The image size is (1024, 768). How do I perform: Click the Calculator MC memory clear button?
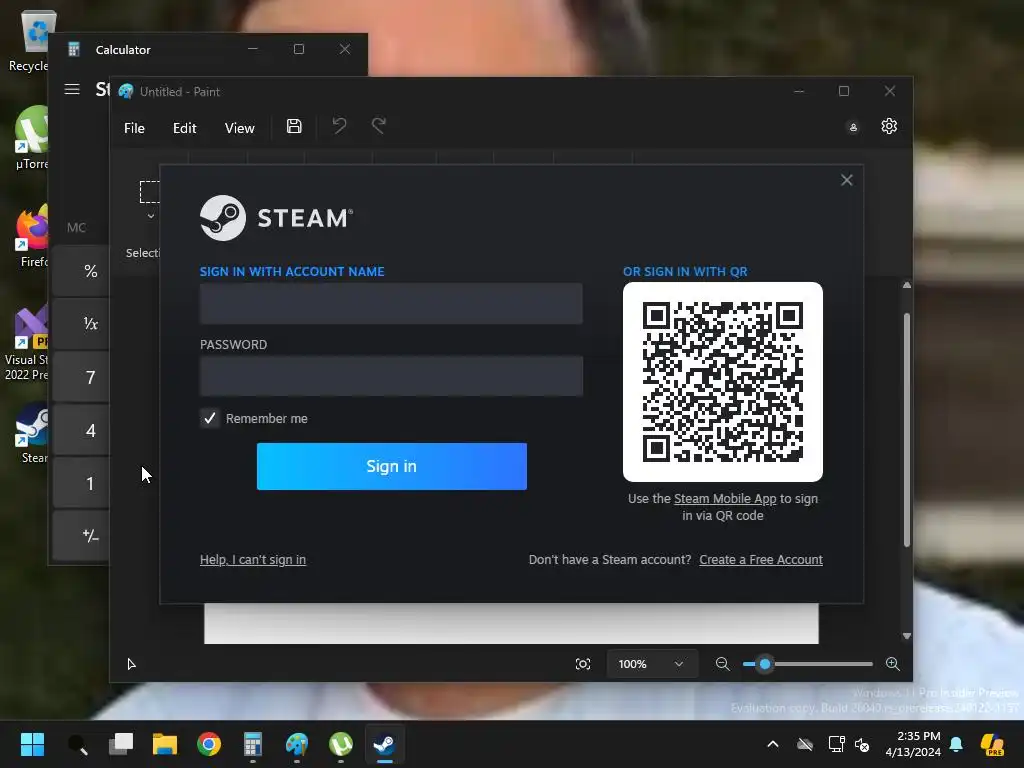click(x=76, y=227)
